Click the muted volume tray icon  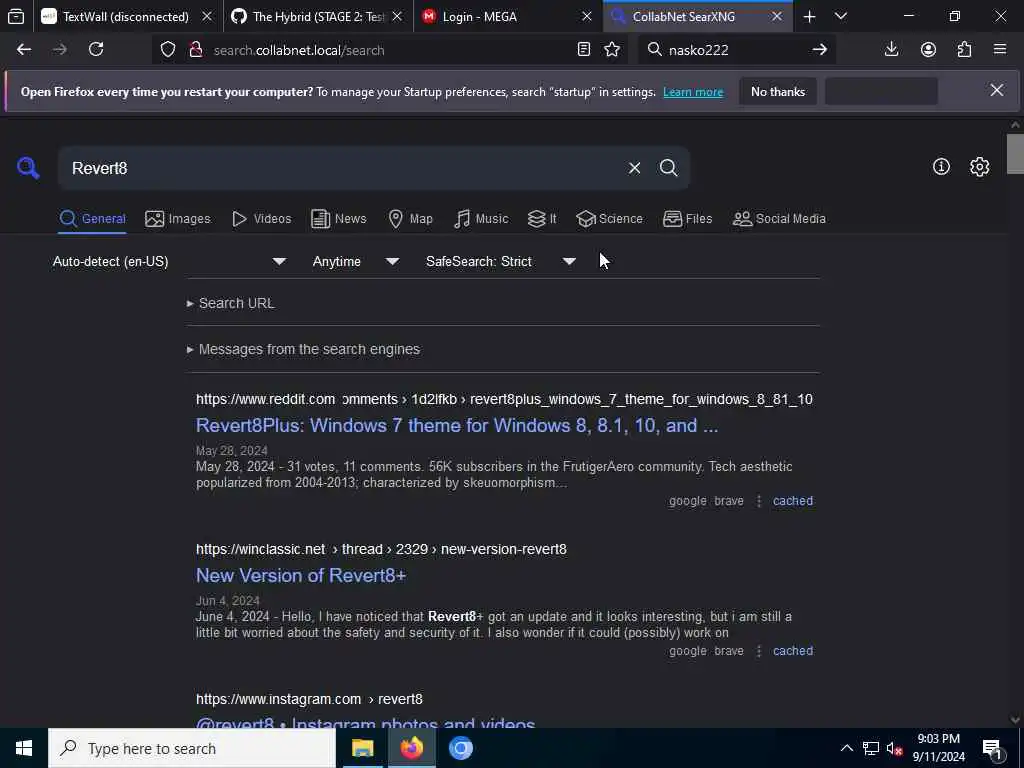click(895, 748)
